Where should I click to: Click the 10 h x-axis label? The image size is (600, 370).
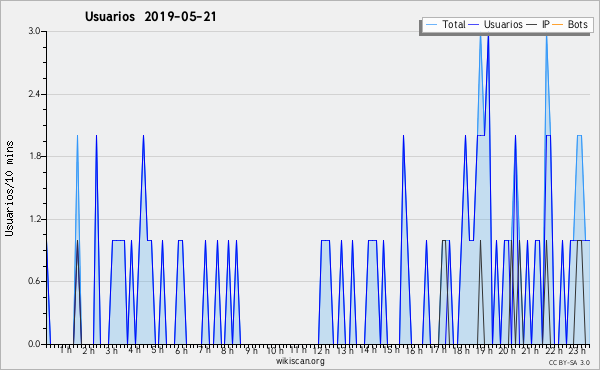pos(275,350)
